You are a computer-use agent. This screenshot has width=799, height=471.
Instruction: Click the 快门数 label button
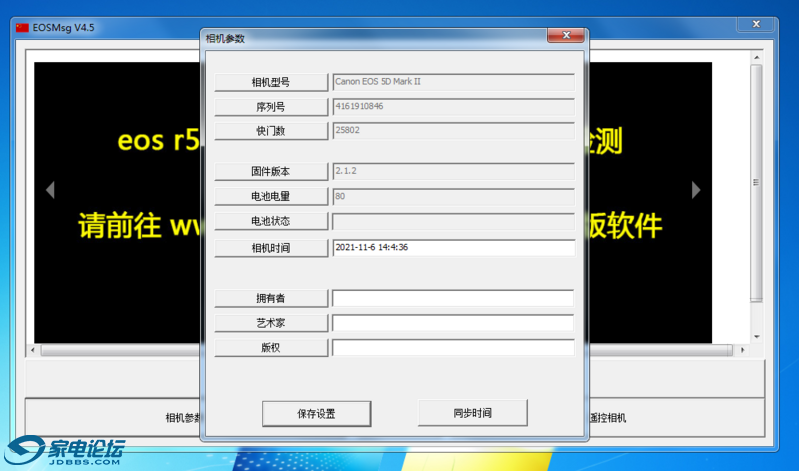tap(271, 131)
